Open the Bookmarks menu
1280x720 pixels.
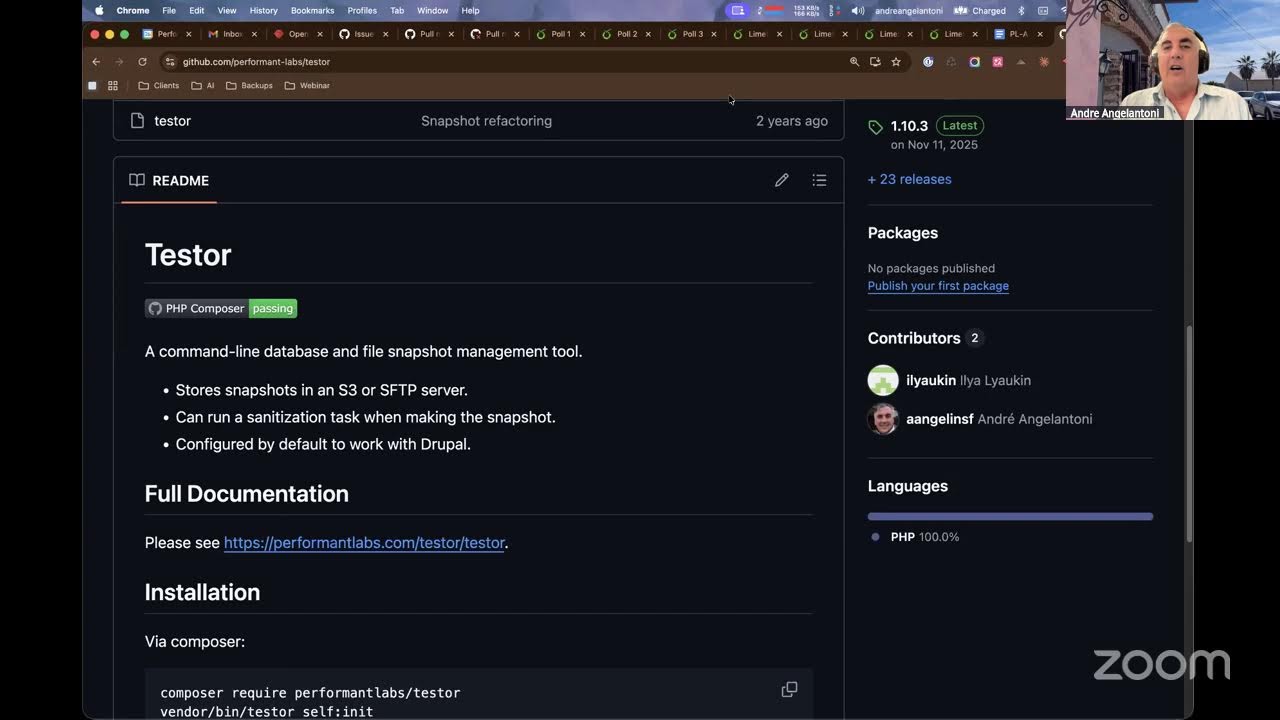pyautogui.click(x=312, y=10)
